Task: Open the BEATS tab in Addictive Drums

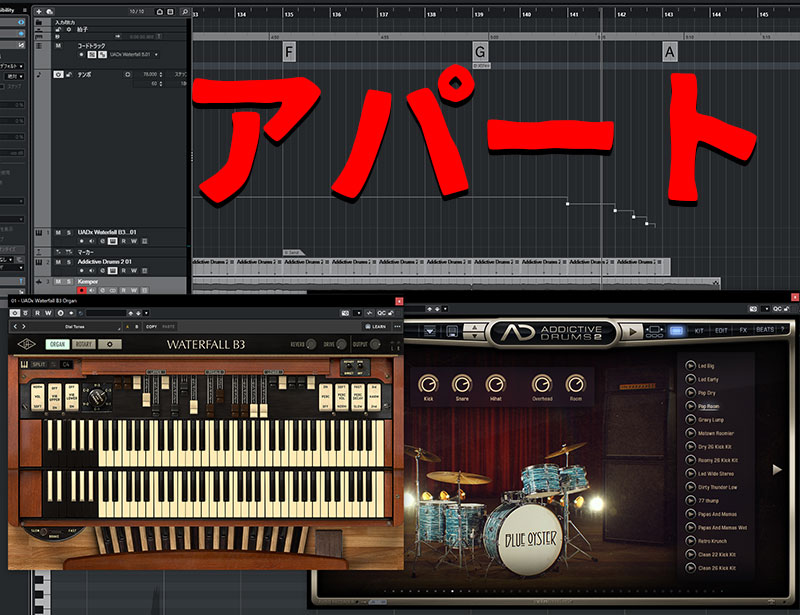Action: [x=765, y=330]
